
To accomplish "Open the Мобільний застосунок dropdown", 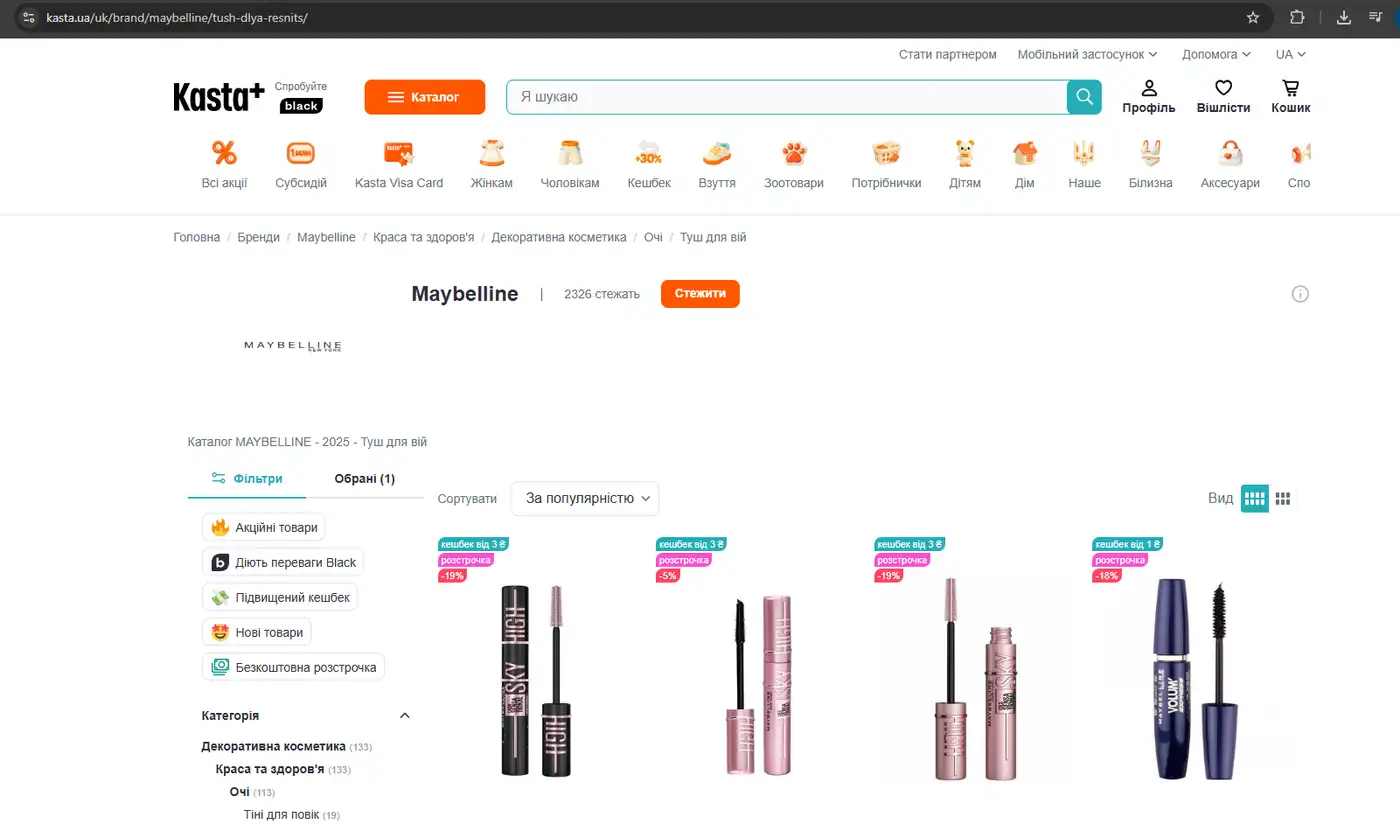I will [x=1087, y=54].
